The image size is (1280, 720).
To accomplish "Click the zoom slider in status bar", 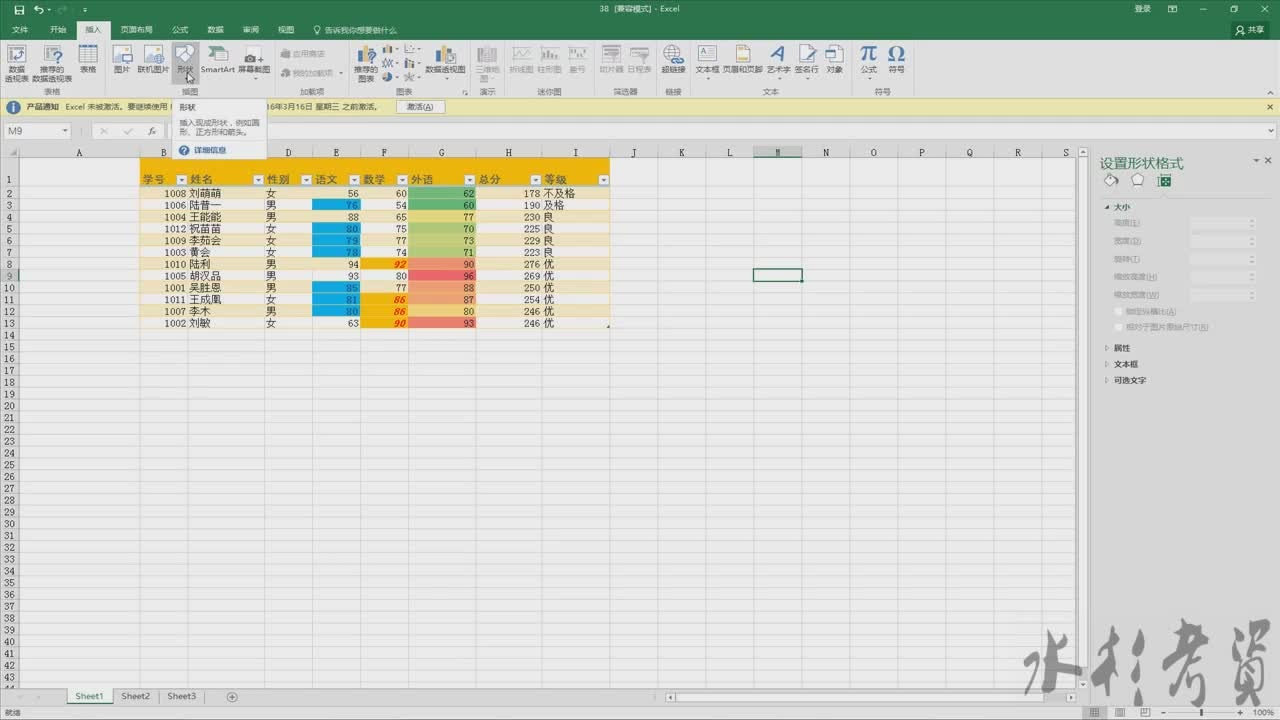I will [x=1203, y=712].
